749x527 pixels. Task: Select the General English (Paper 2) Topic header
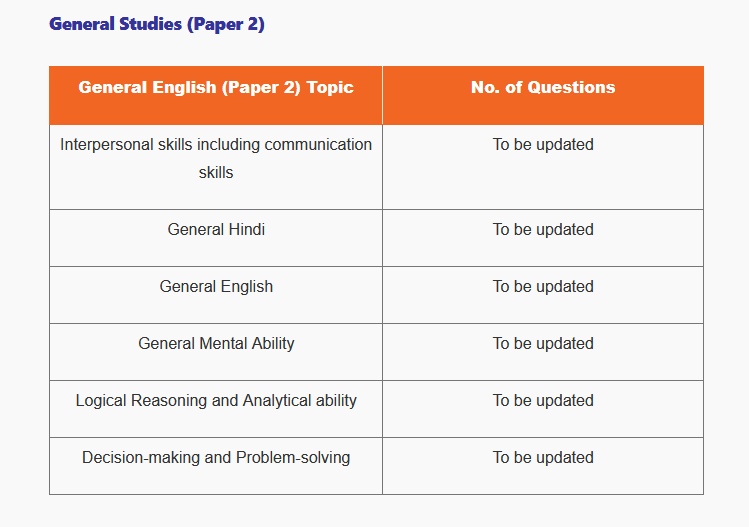click(x=216, y=87)
